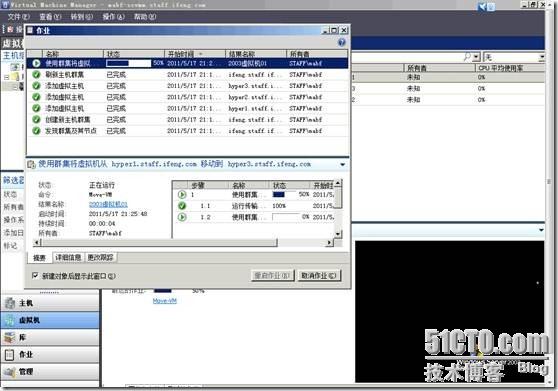Select the 刷新主机群集 job row
Image resolution: width=558 pixels, height=391 pixels.
tap(188, 75)
